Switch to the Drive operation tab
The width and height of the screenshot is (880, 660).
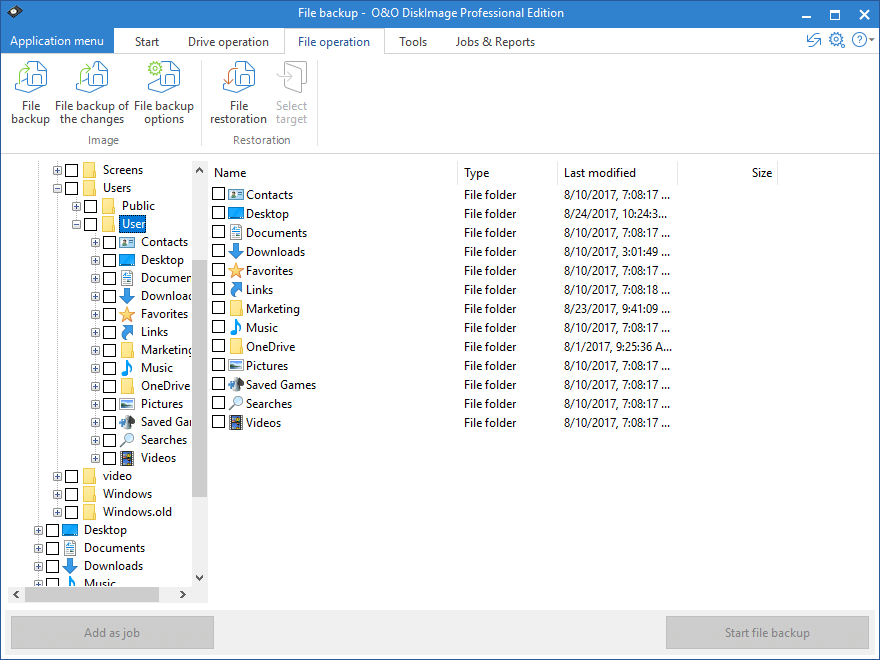pos(228,42)
